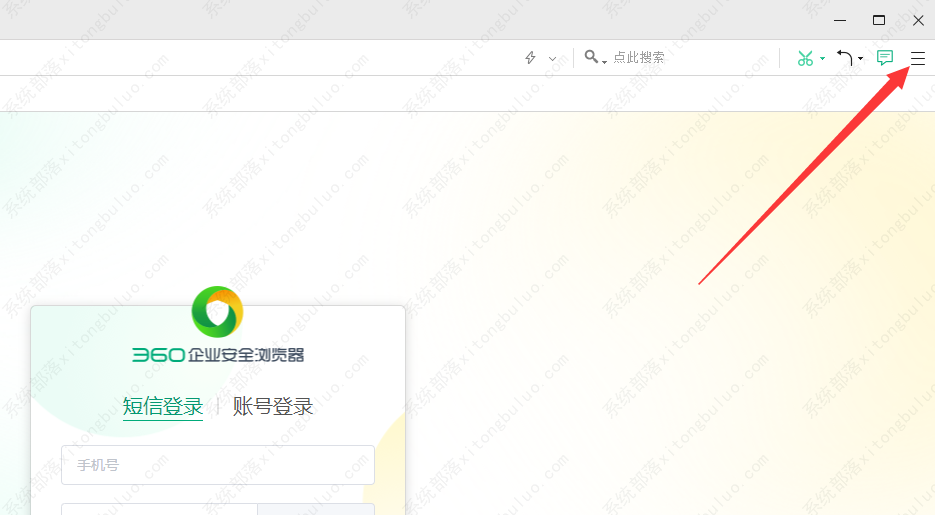Close the browser window

918,20
